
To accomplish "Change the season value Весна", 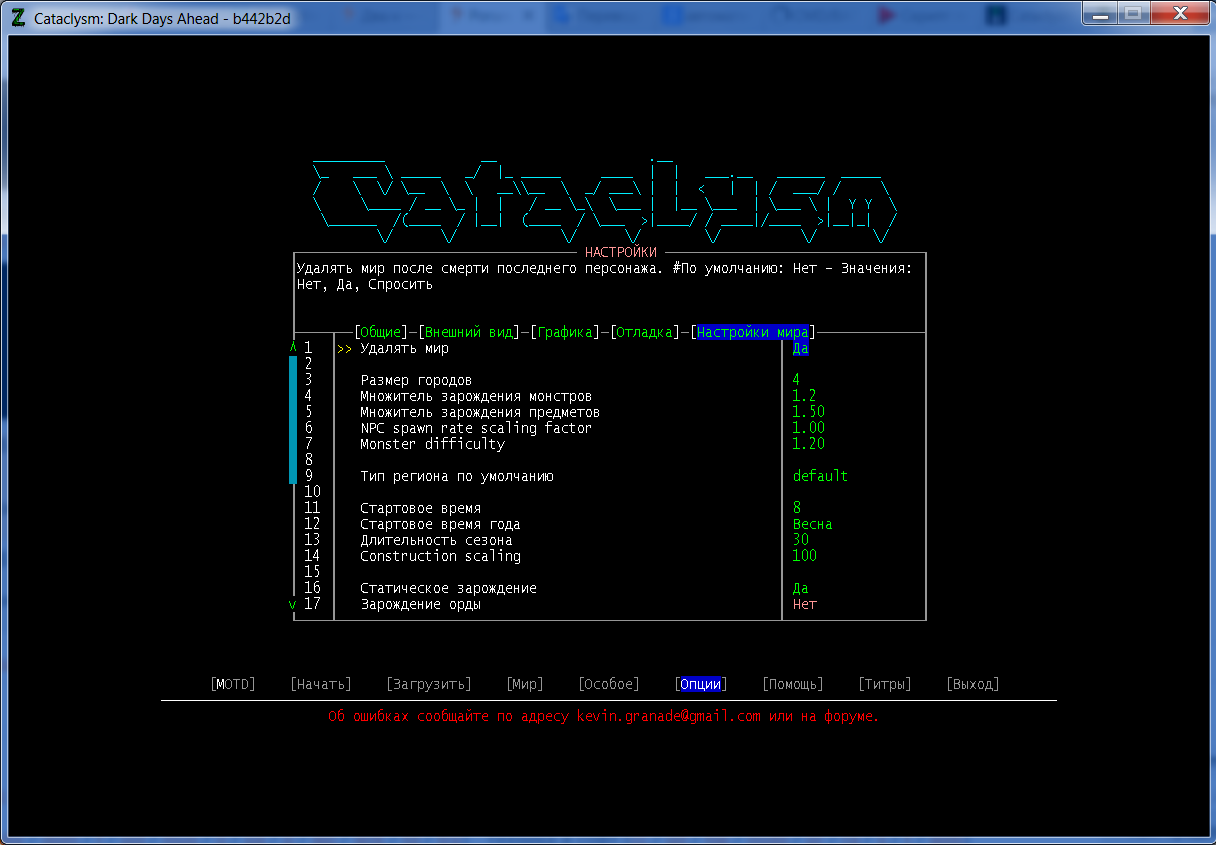I will tap(812, 524).
